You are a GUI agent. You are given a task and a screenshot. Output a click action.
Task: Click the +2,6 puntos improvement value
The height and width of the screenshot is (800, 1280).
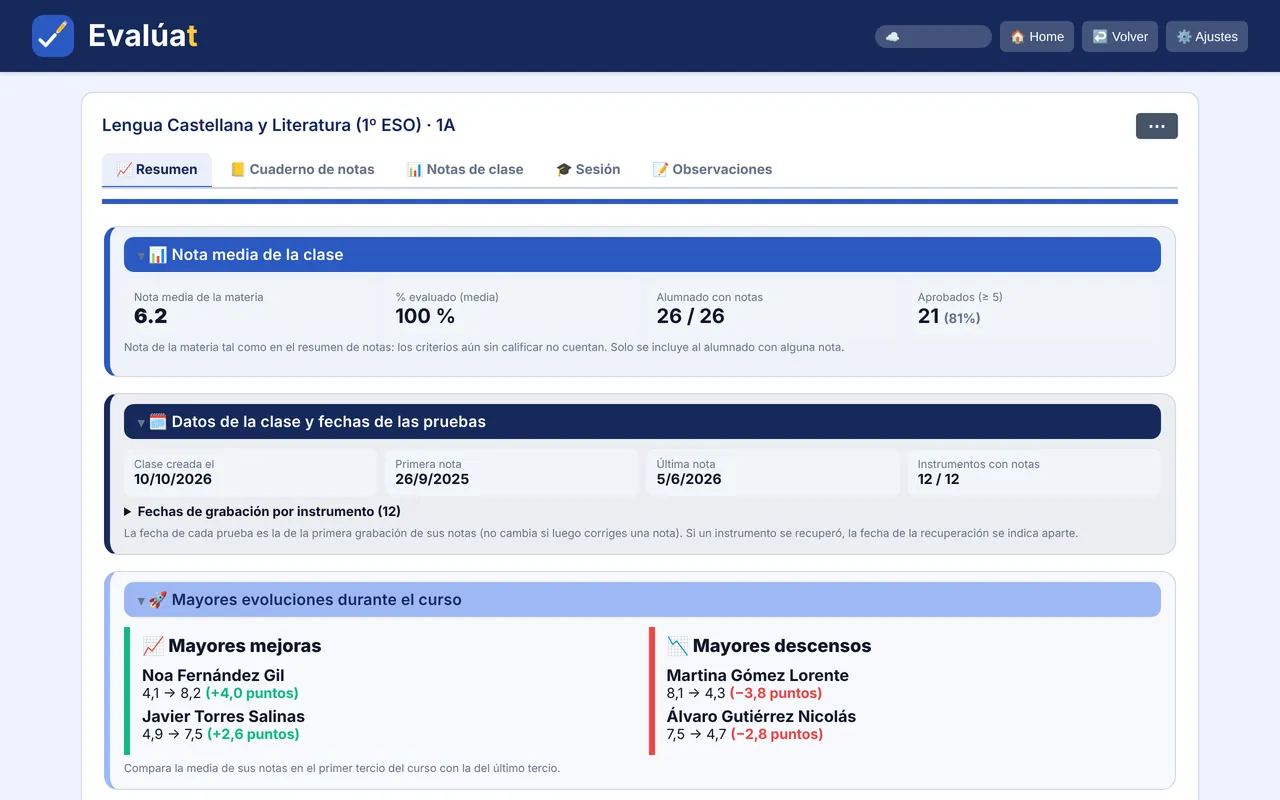253,734
